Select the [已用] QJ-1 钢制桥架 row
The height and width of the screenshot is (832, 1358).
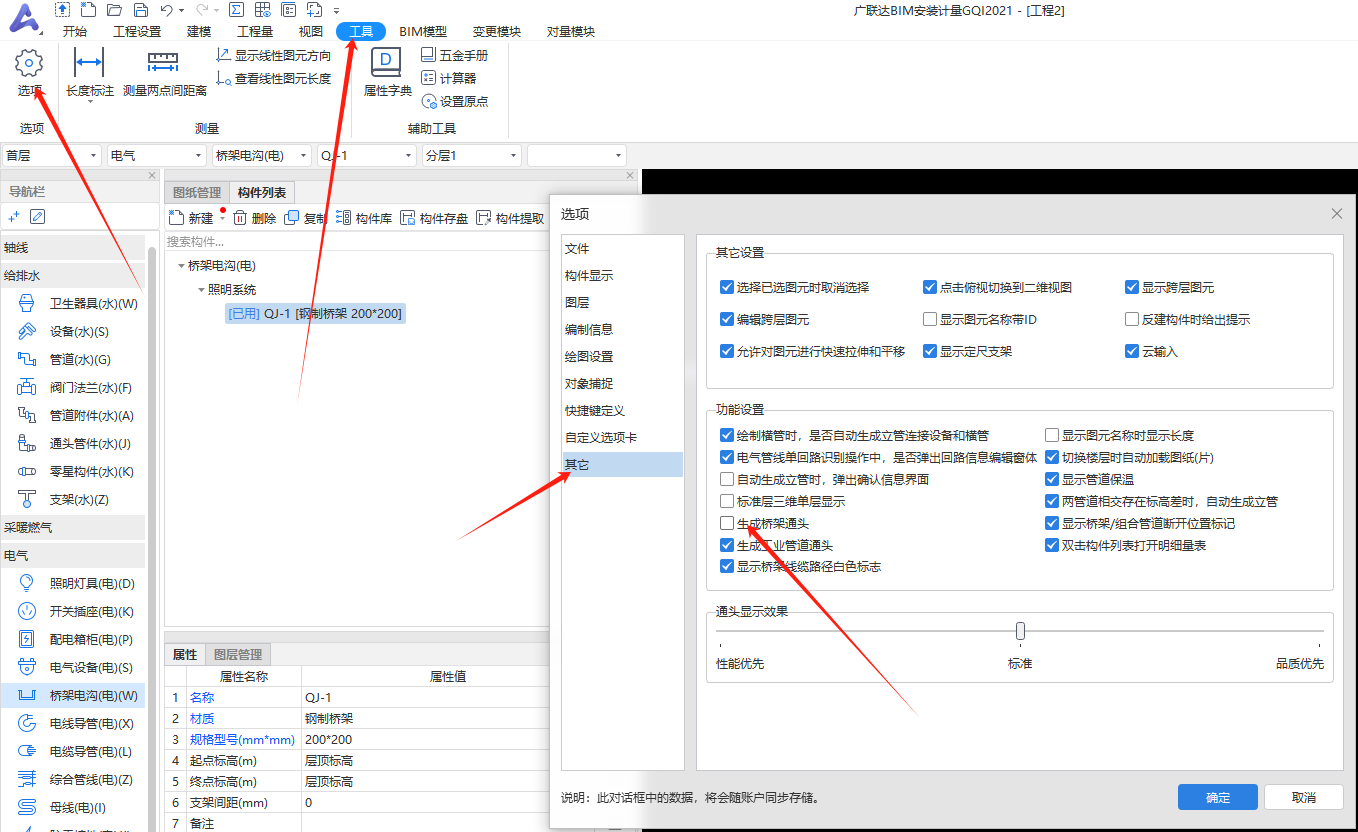click(x=316, y=314)
